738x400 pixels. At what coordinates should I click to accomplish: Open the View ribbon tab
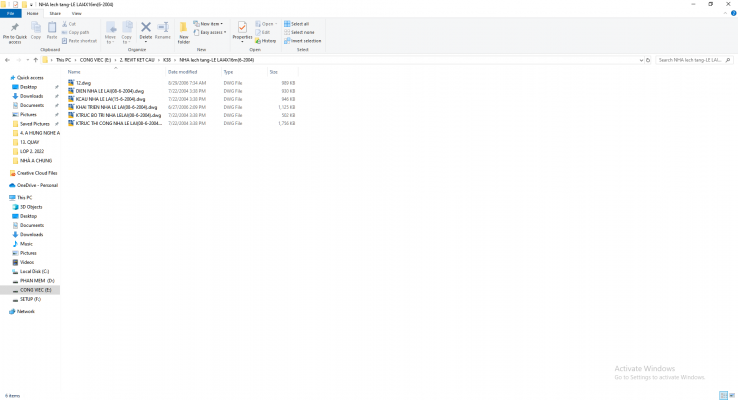[78, 13]
